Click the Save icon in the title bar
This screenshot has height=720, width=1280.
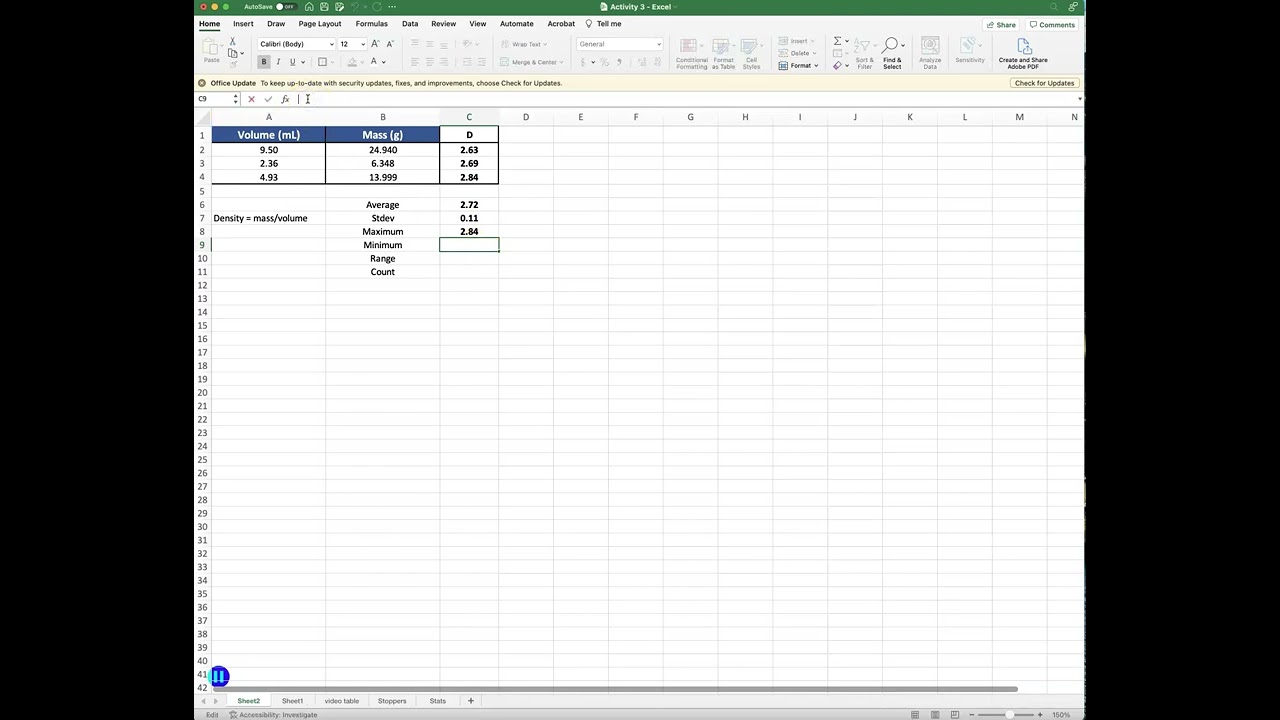pyautogui.click(x=324, y=7)
